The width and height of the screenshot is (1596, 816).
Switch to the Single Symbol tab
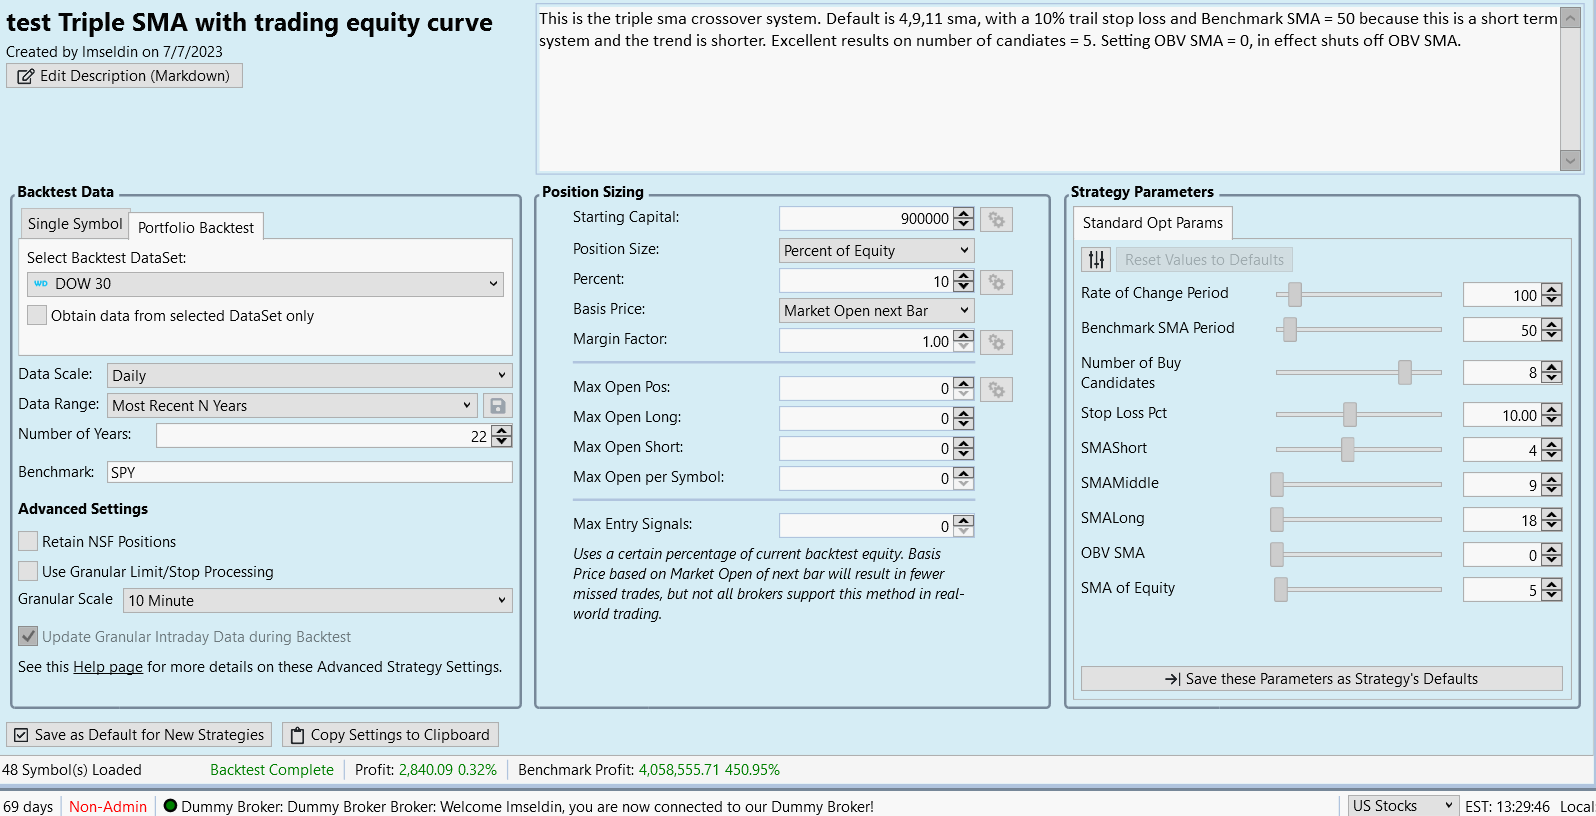(75, 224)
